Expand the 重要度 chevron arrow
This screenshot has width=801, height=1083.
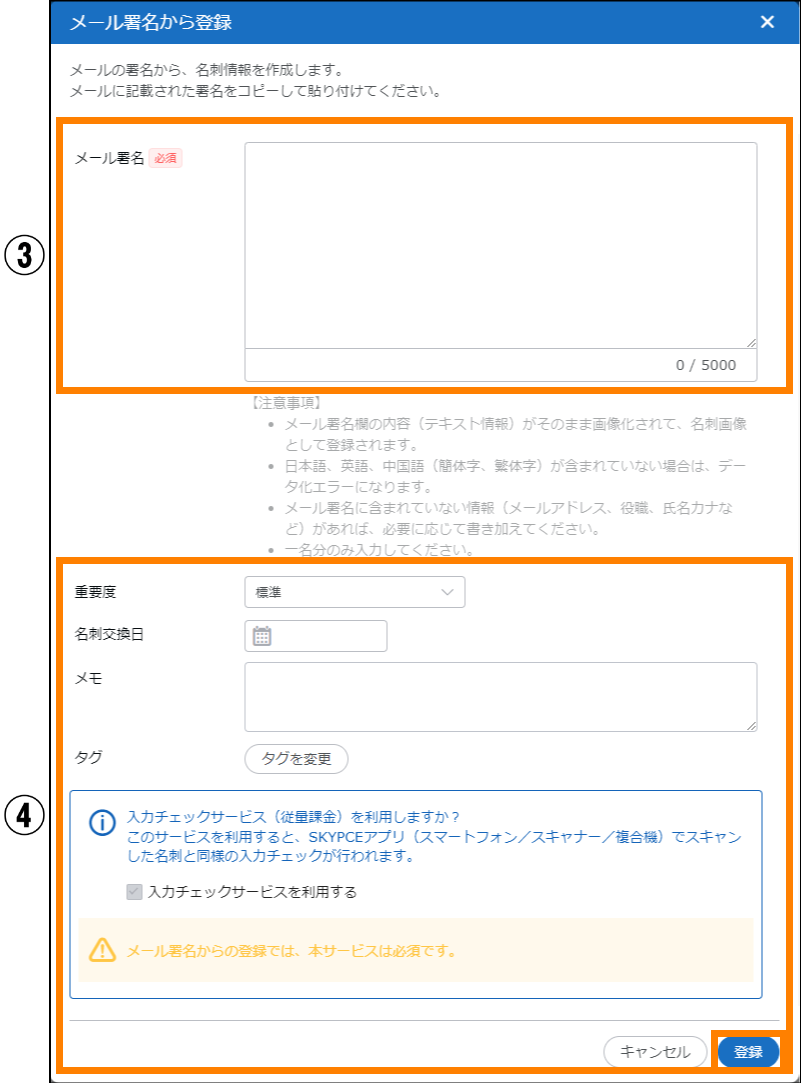click(447, 592)
